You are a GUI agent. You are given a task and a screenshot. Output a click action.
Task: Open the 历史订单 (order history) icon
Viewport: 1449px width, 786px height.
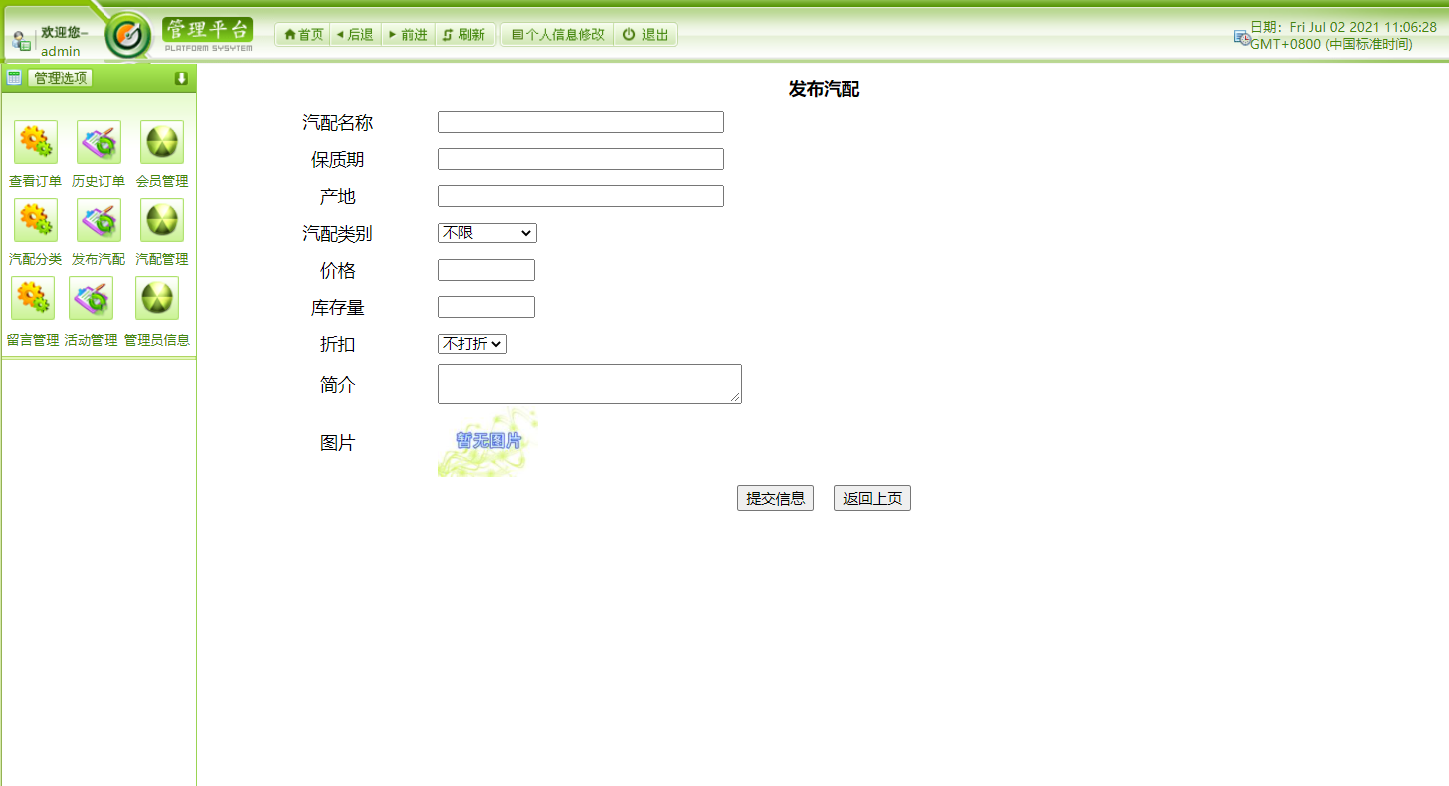click(x=96, y=142)
